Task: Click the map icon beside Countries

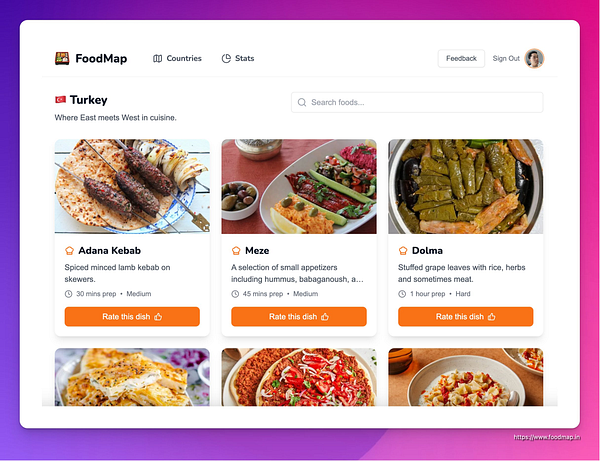Action: point(157,59)
